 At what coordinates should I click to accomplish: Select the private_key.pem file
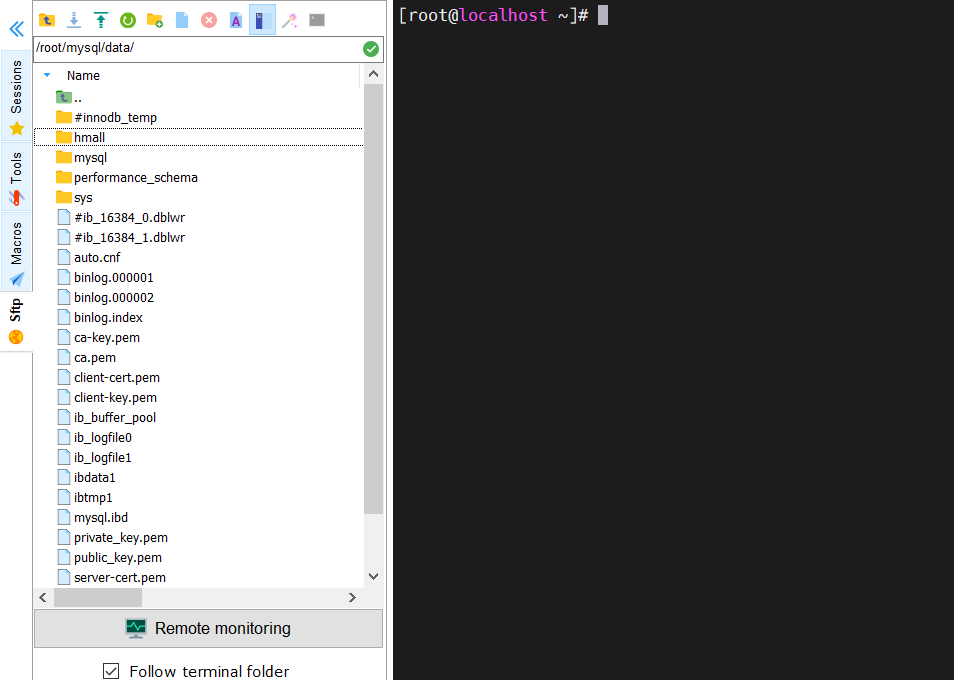coord(113,538)
